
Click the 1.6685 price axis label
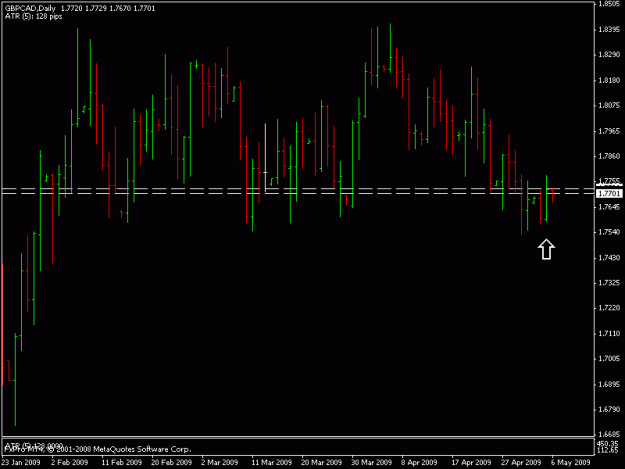(609, 434)
